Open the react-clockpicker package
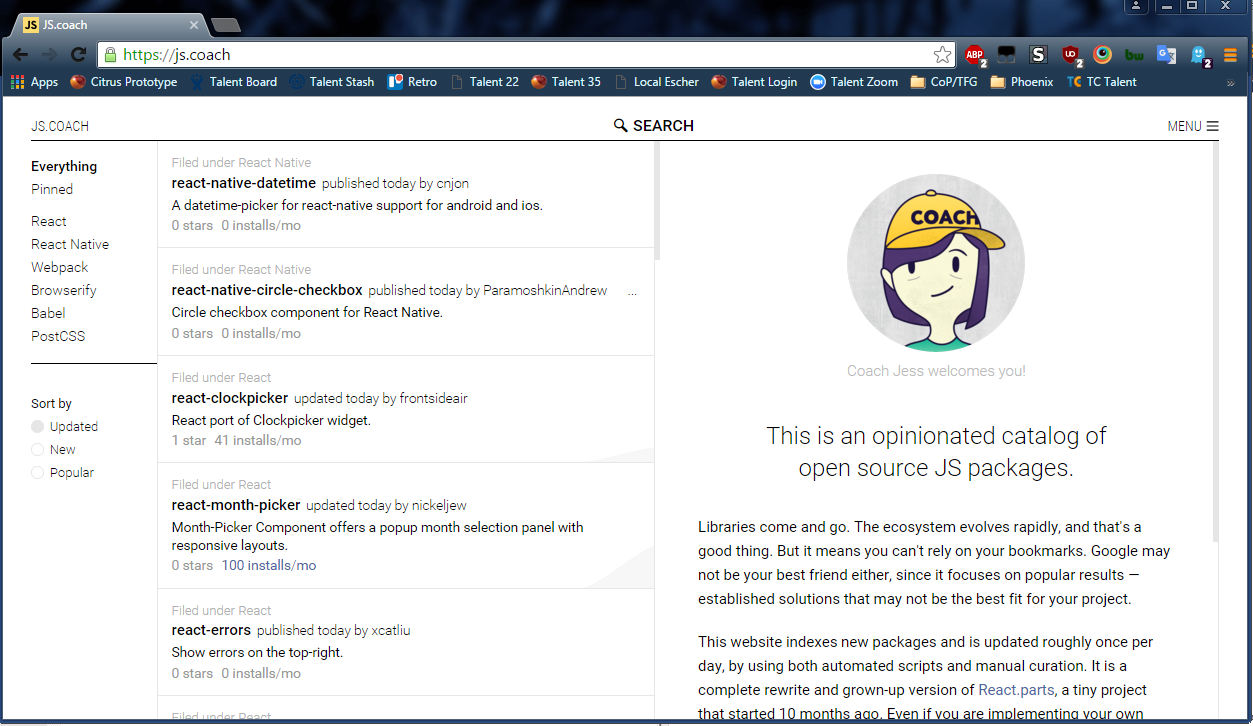The width and height of the screenshot is (1253, 726). [x=230, y=397]
